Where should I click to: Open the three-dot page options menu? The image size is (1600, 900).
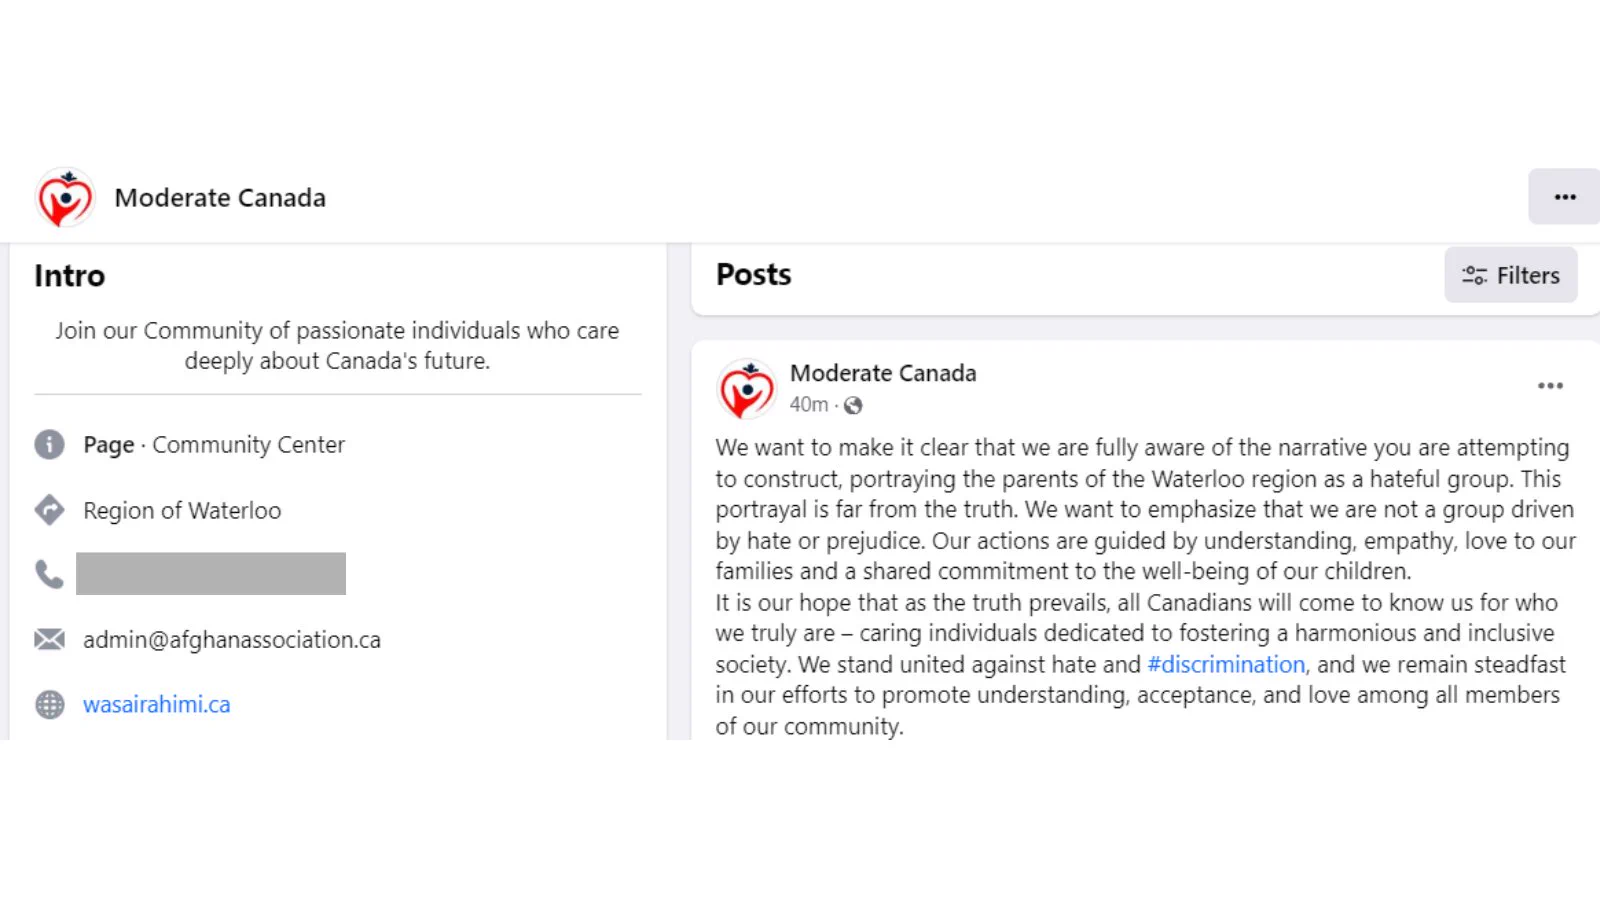tap(1565, 197)
